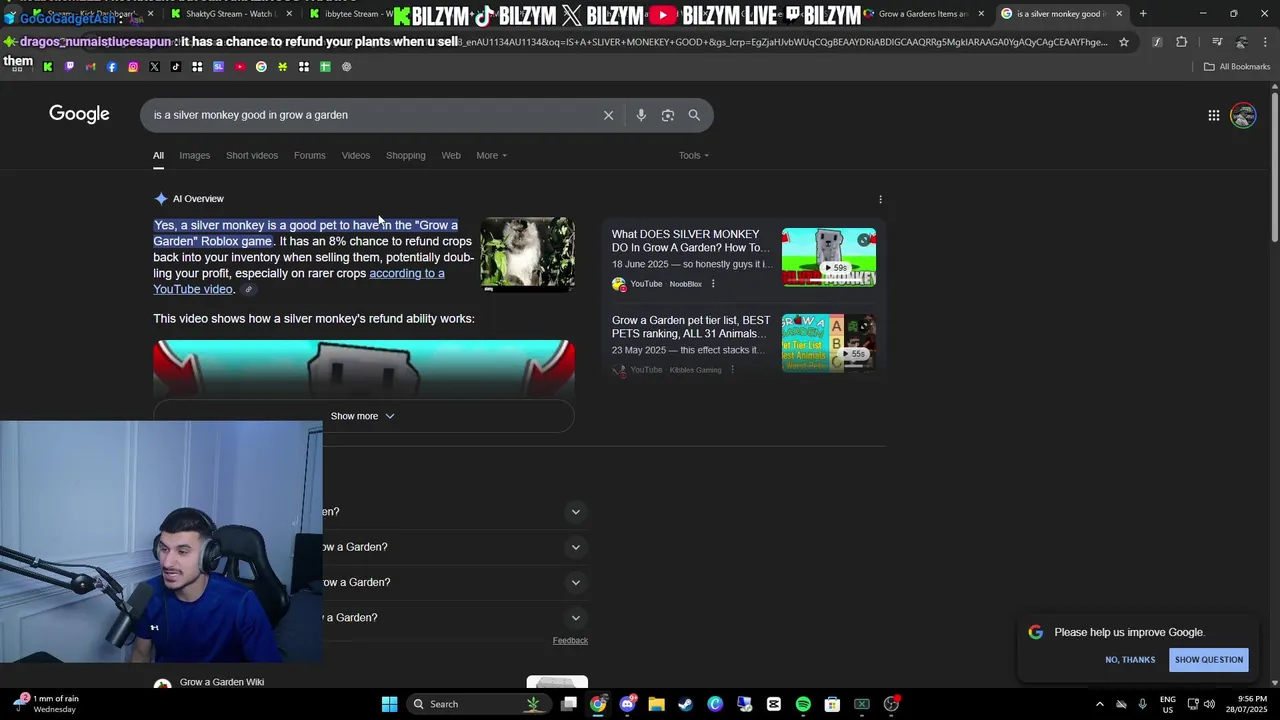Open the YouTube bookmark icon

[x=240, y=67]
